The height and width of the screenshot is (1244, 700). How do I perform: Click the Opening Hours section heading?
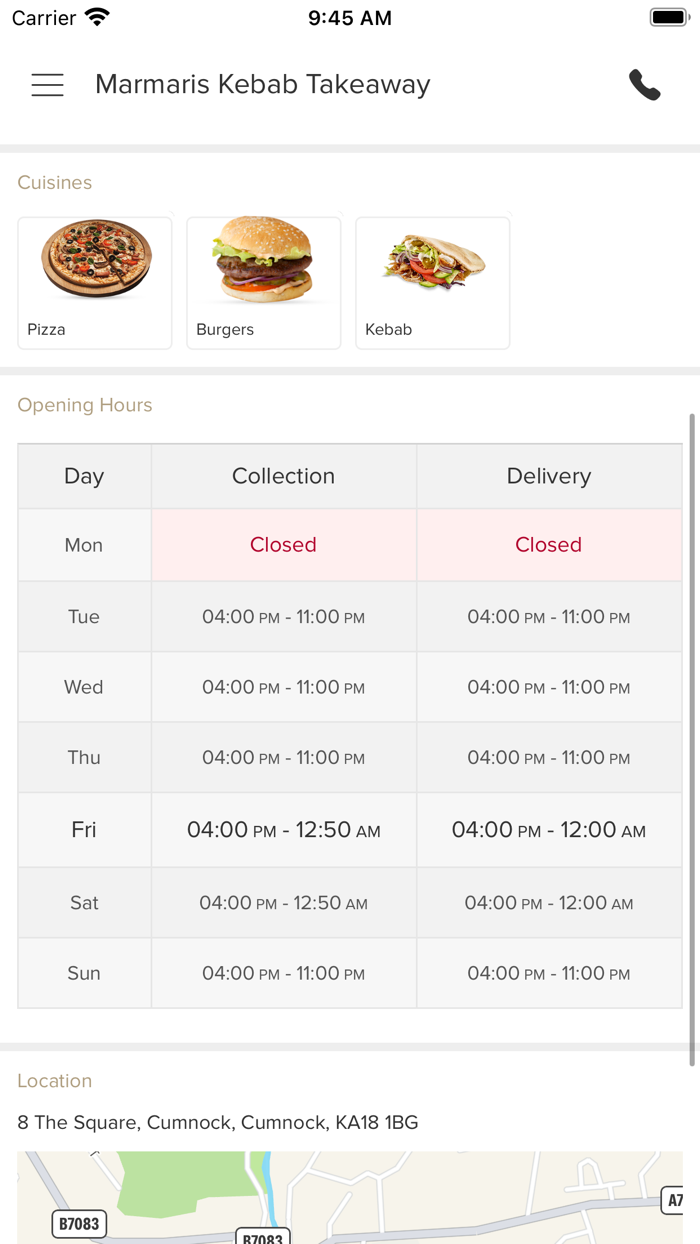(84, 405)
